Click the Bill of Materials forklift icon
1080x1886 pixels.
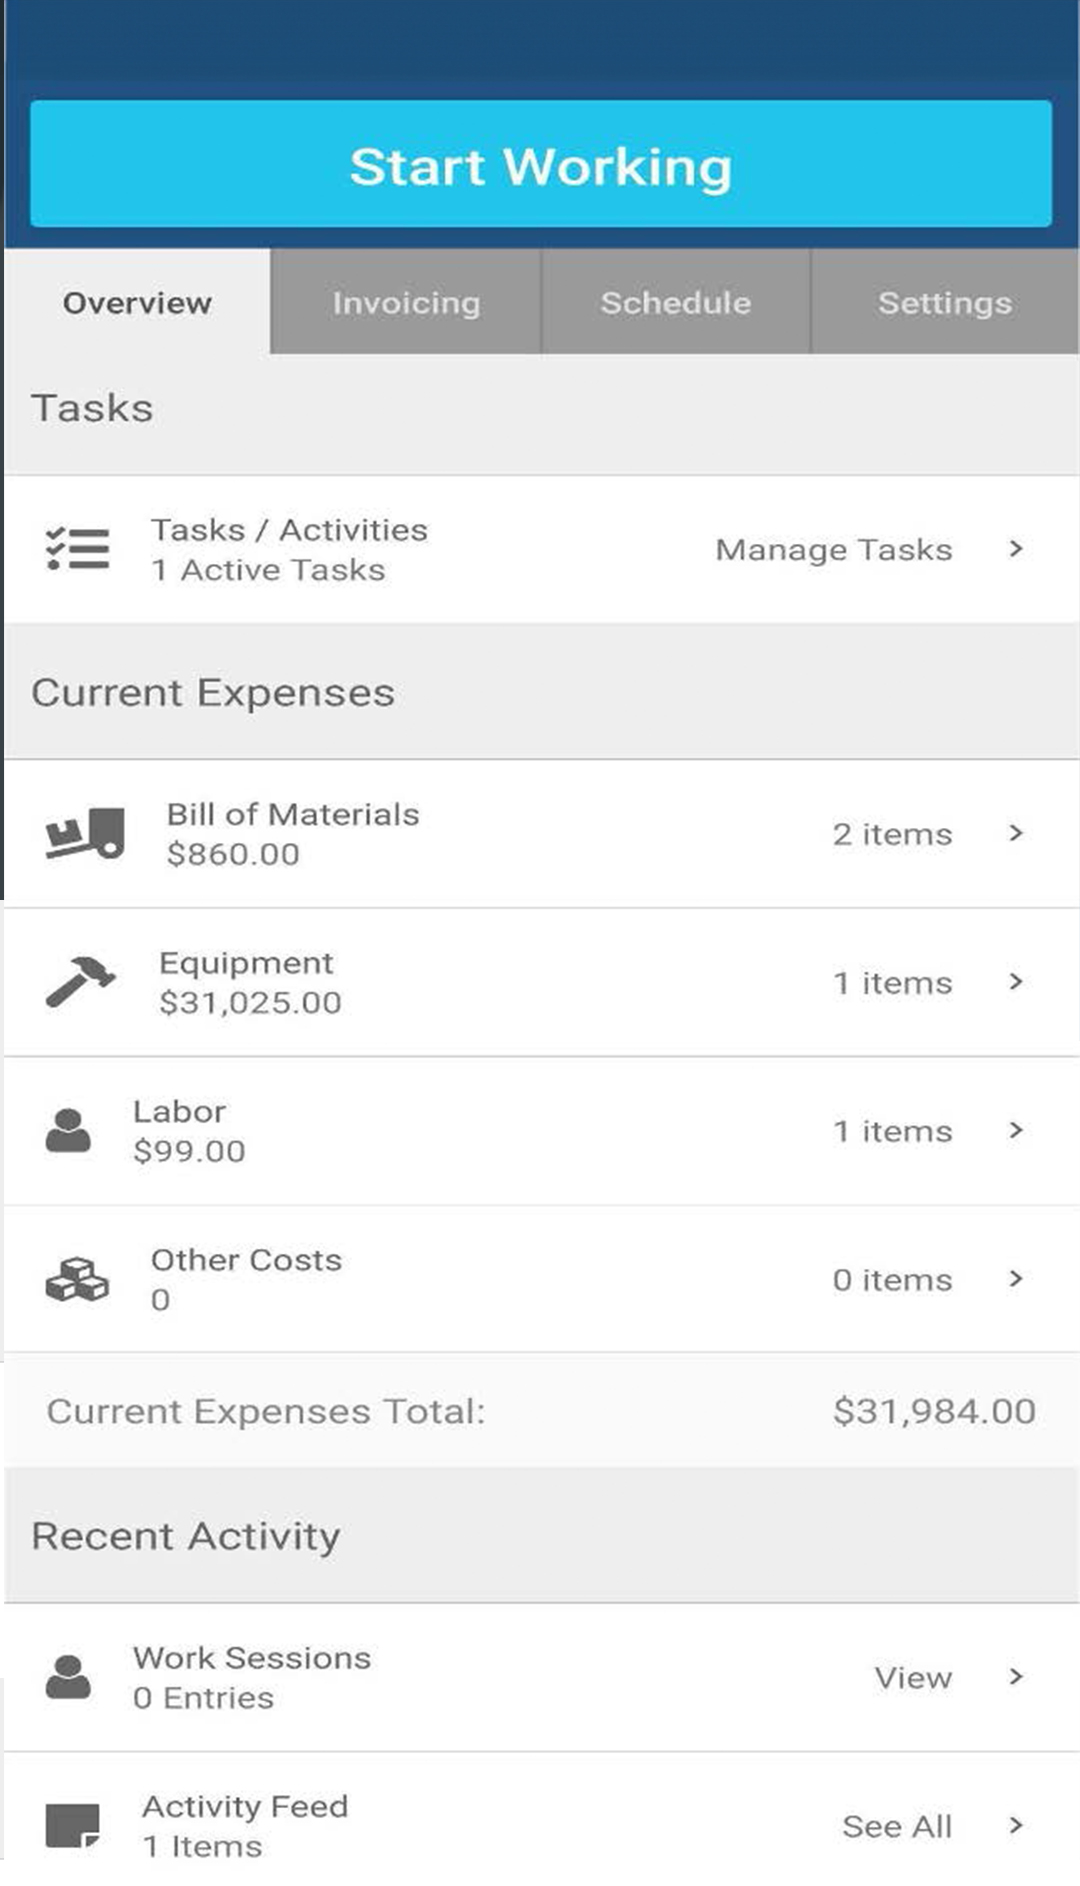(85, 834)
